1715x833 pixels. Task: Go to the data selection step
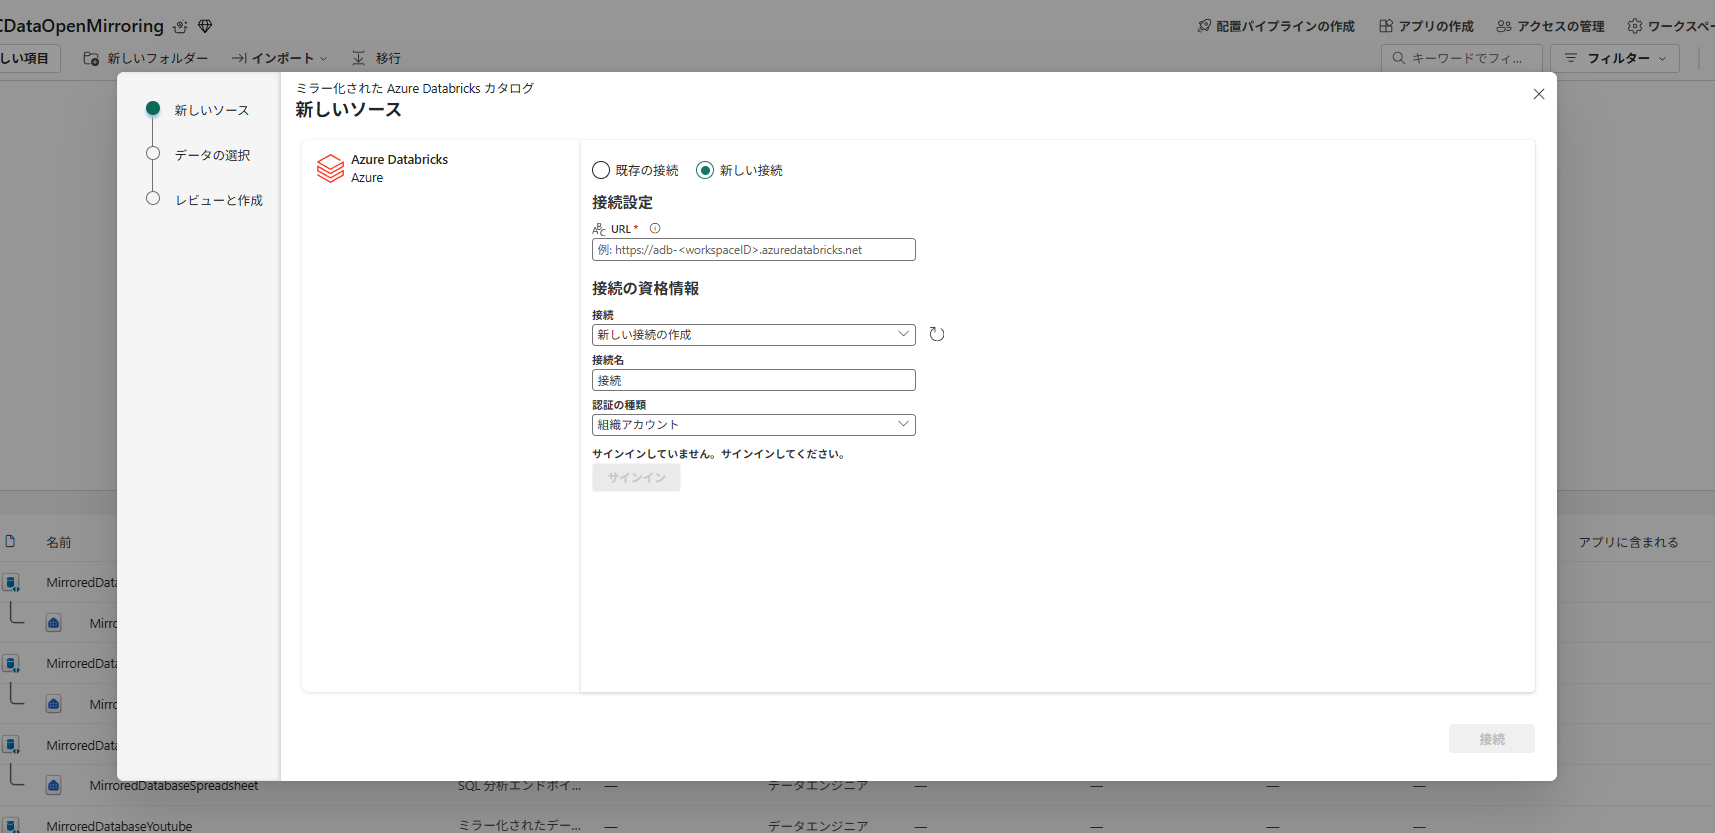click(x=198, y=155)
